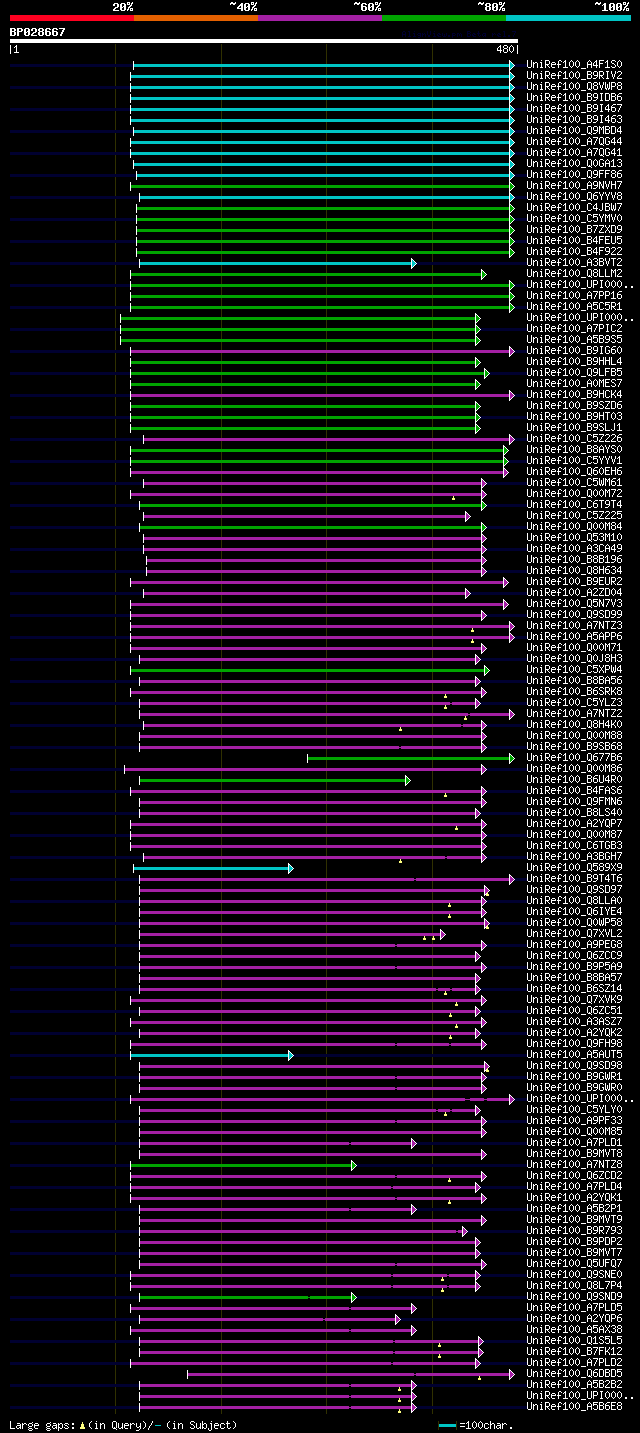Click the short cyan bar for UniRef100_Q589X9
Screen dimensions: 640x1433
point(213,868)
